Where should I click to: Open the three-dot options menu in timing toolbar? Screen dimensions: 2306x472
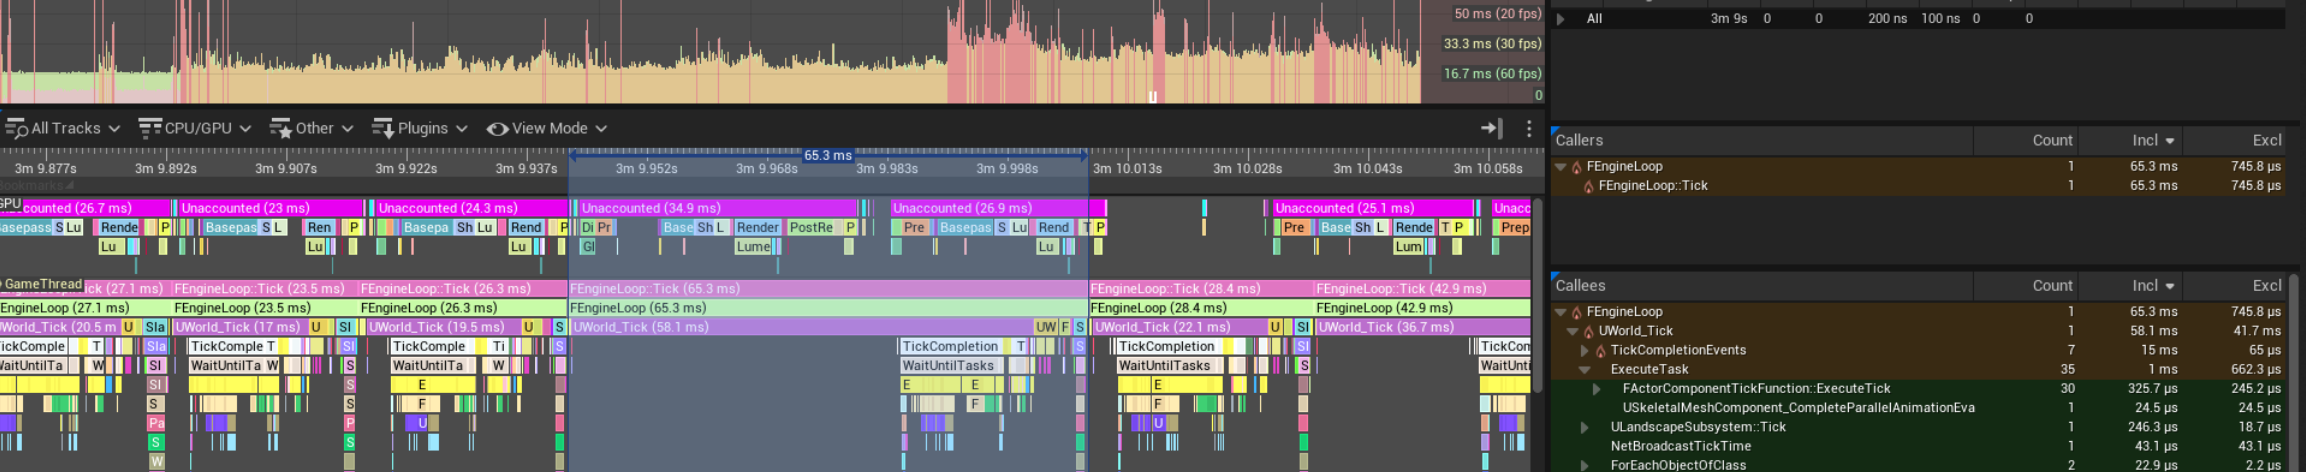[1528, 128]
